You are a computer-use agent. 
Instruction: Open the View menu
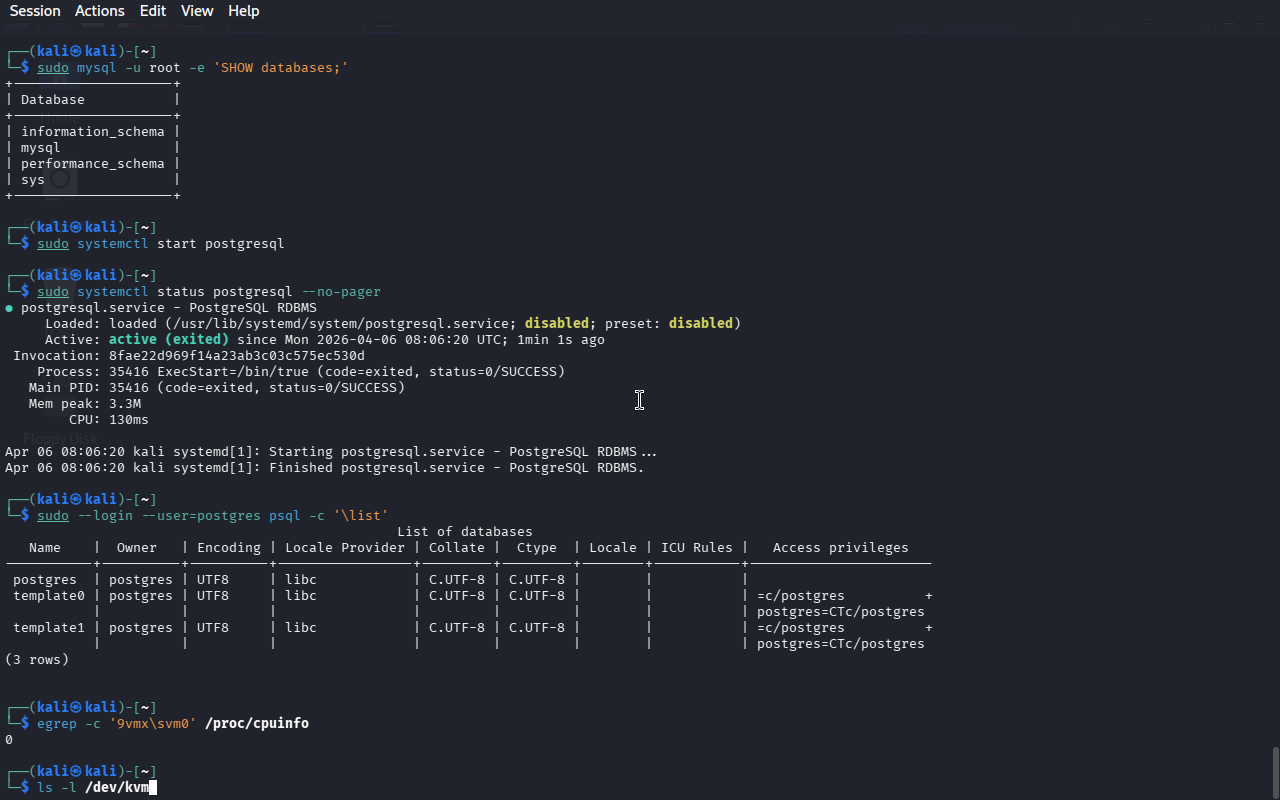pyautogui.click(x=197, y=11)
